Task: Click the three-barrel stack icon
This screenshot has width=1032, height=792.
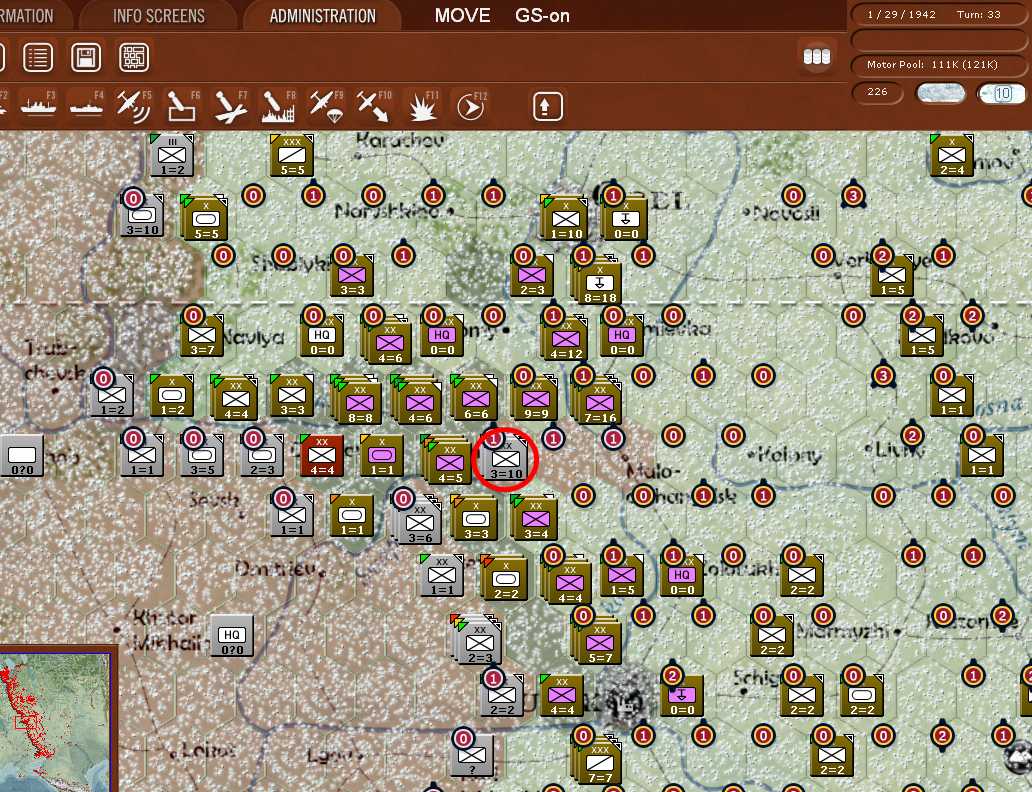Action: coord(817,57)
